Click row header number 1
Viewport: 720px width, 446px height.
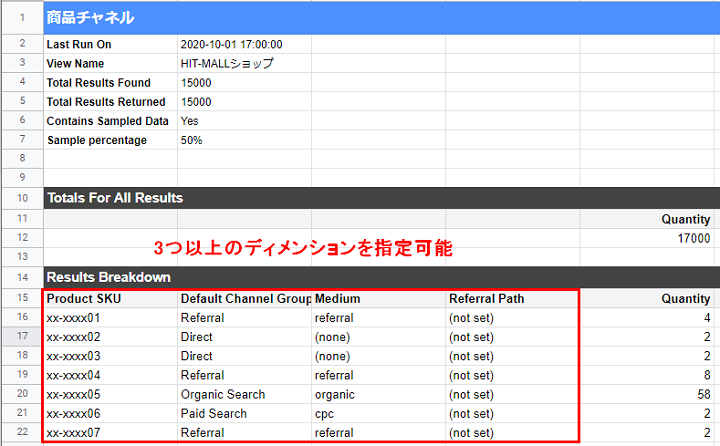(x=21, y=18)
